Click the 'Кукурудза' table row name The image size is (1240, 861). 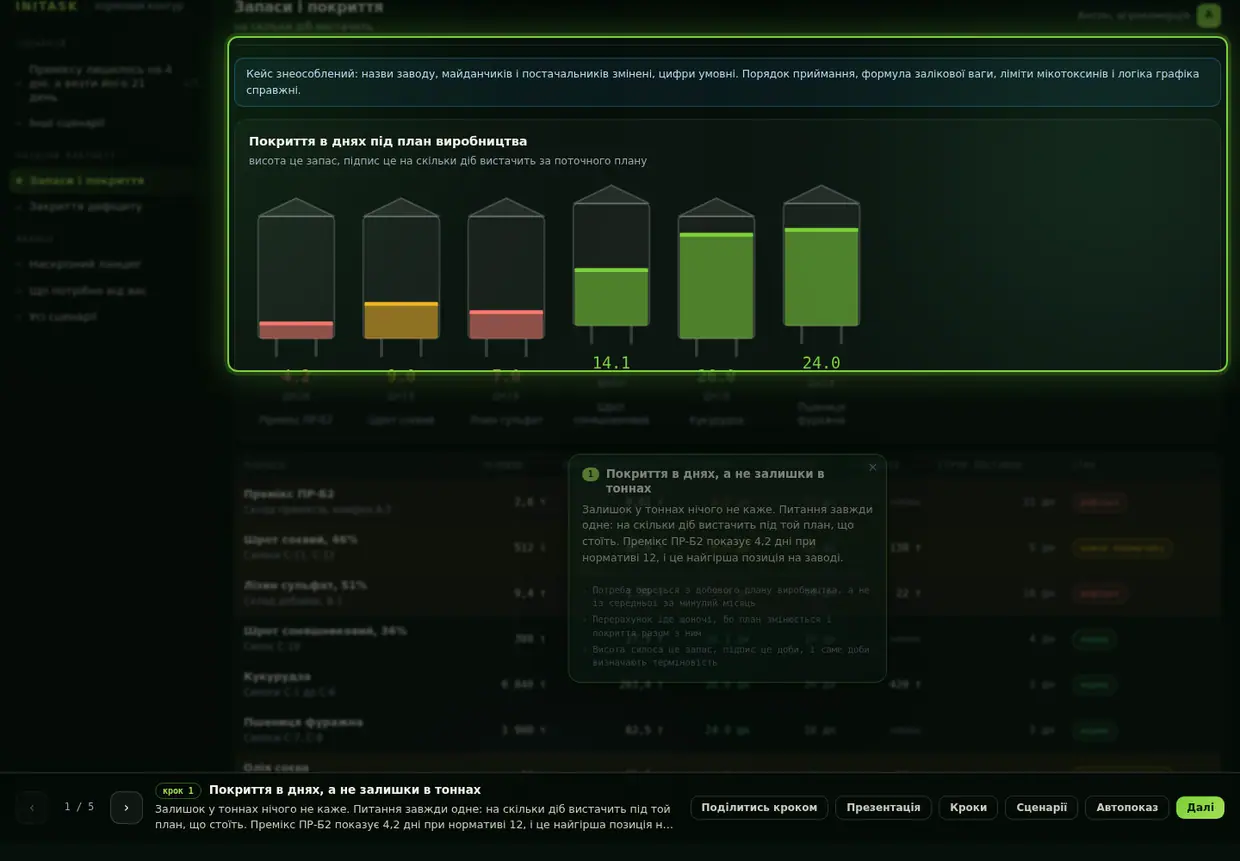pos(277,677)
